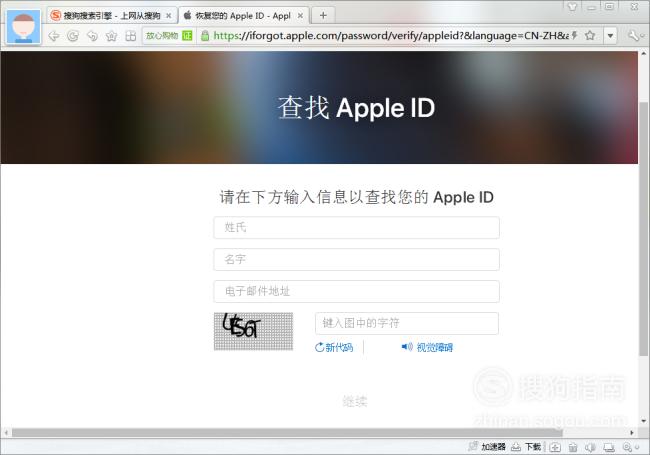650x455 pixels.
Task: Focus the 姓氏 input field
Action: coord(357,228)
